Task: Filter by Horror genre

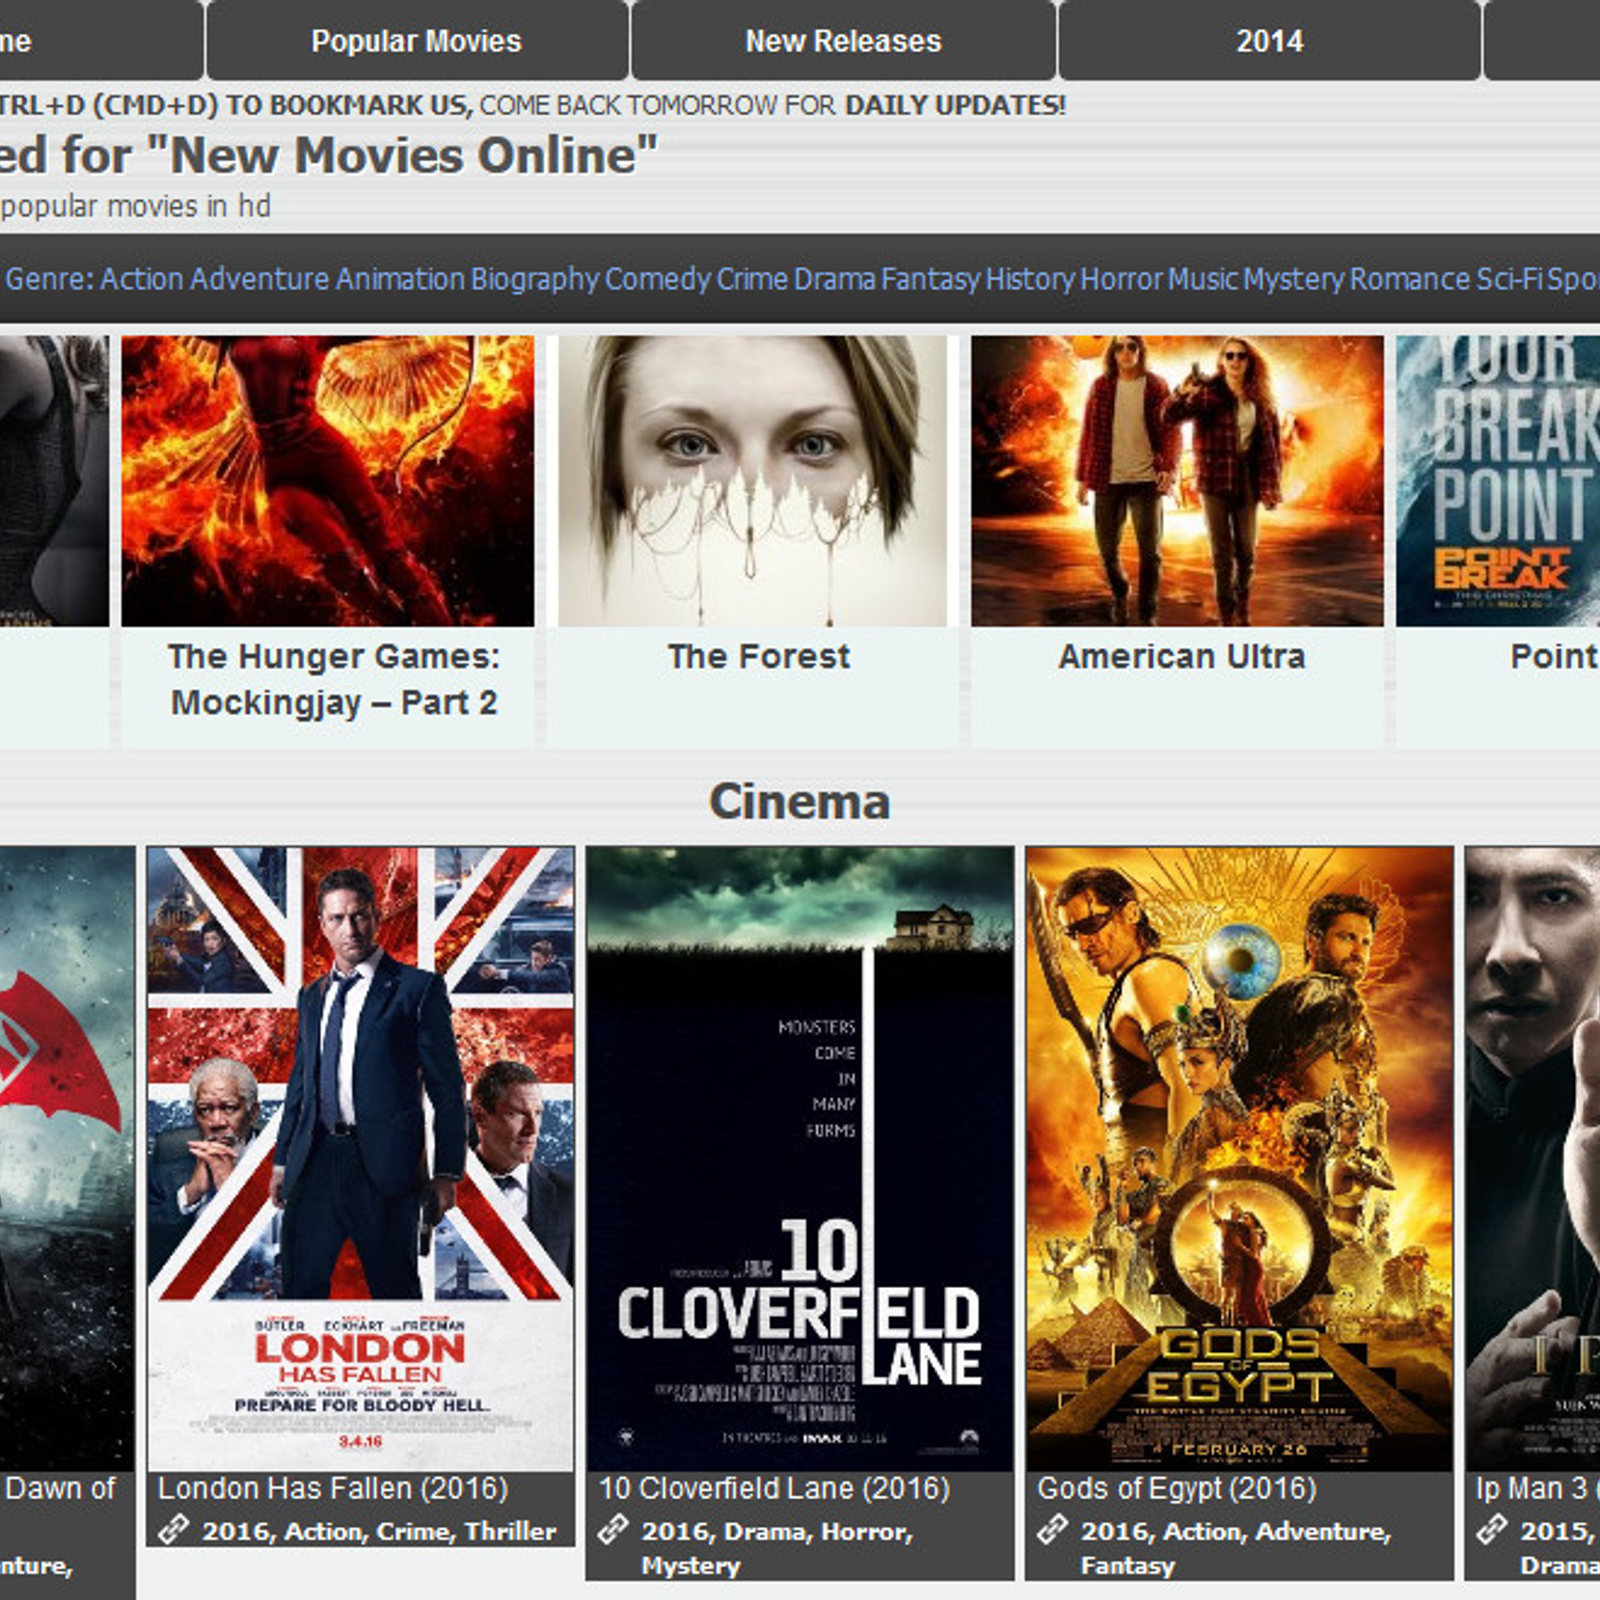Action: click(1121, 279)
